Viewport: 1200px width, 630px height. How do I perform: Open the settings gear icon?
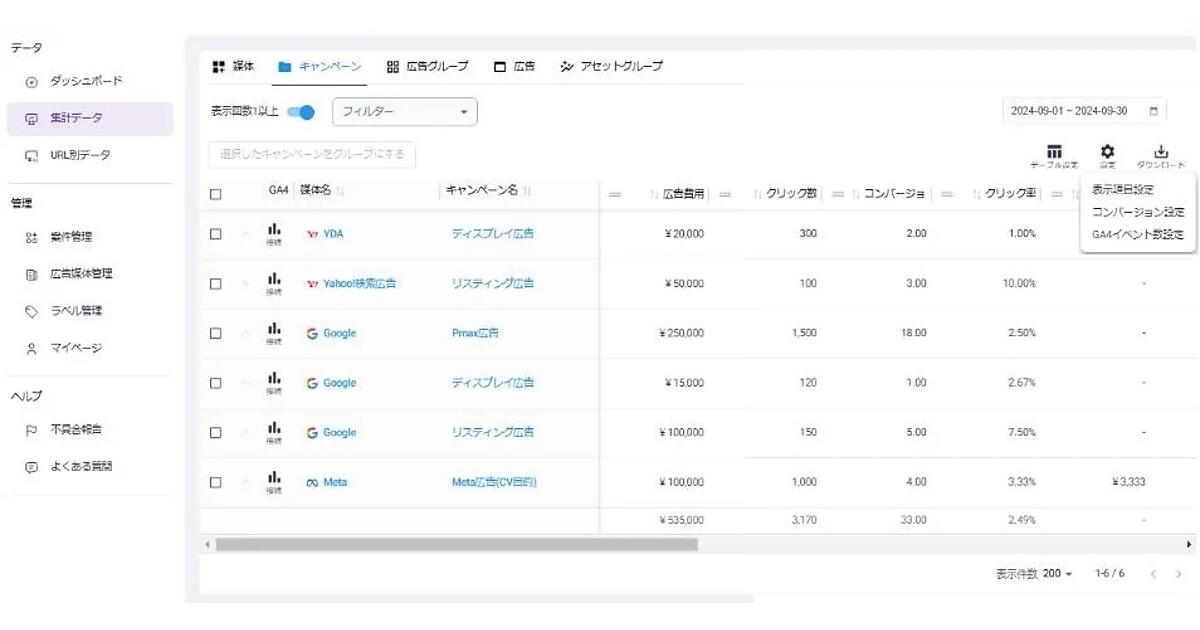point(1107,152)
